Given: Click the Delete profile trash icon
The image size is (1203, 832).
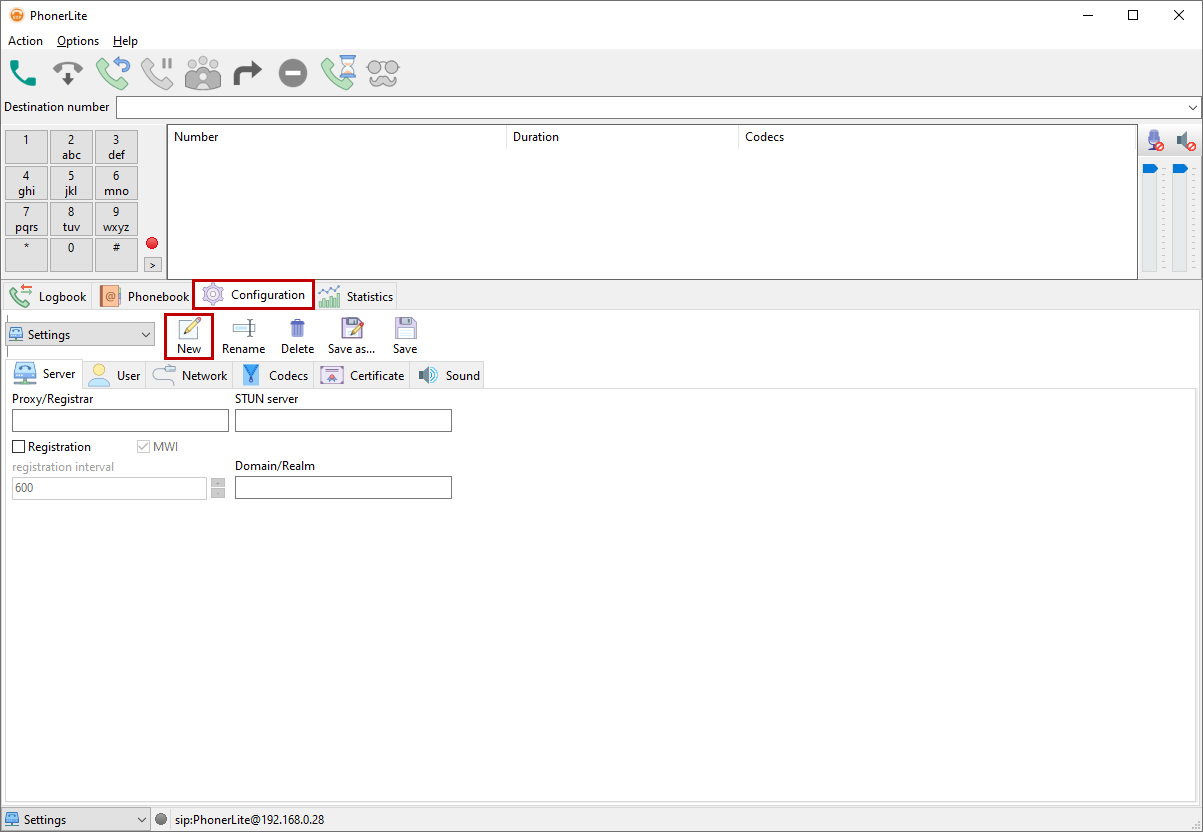Looking at the screenshot, I should [x=297, y=336].
